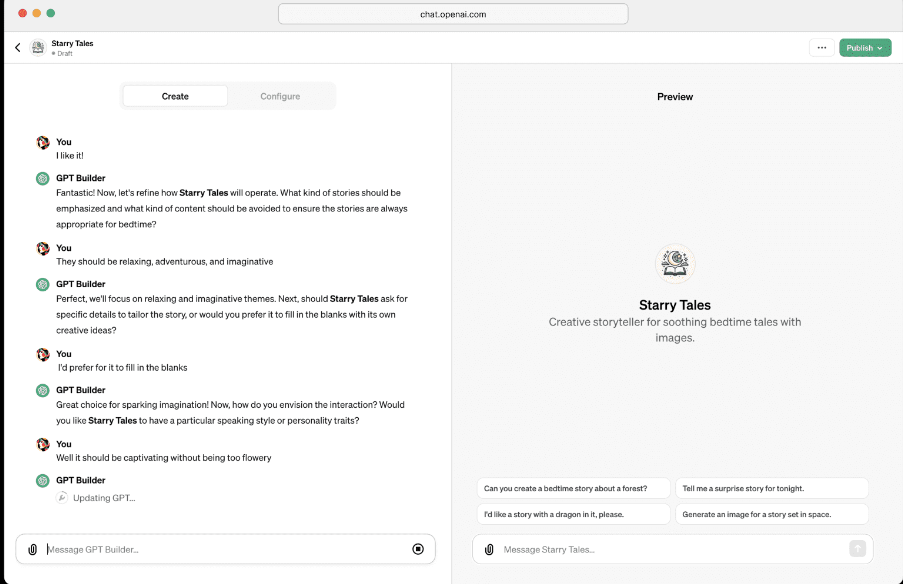This screenshot has width=903, height=584.
Task: Click 'Well it should be captivating' message
Action: pyautogui.click(x=164, y=458)
